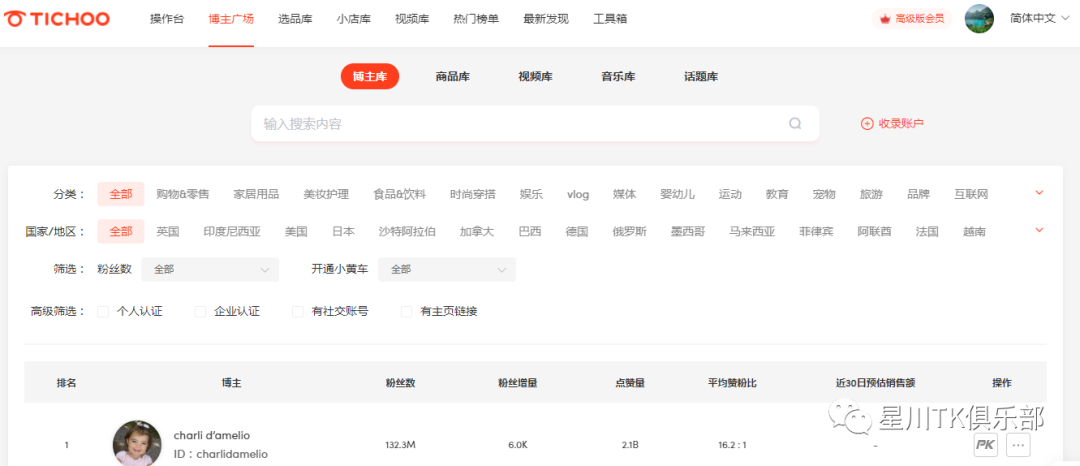Viewport: 1080px width, 466px height.
Task: Filter country by 英国
Action: [x=167, y=231]
